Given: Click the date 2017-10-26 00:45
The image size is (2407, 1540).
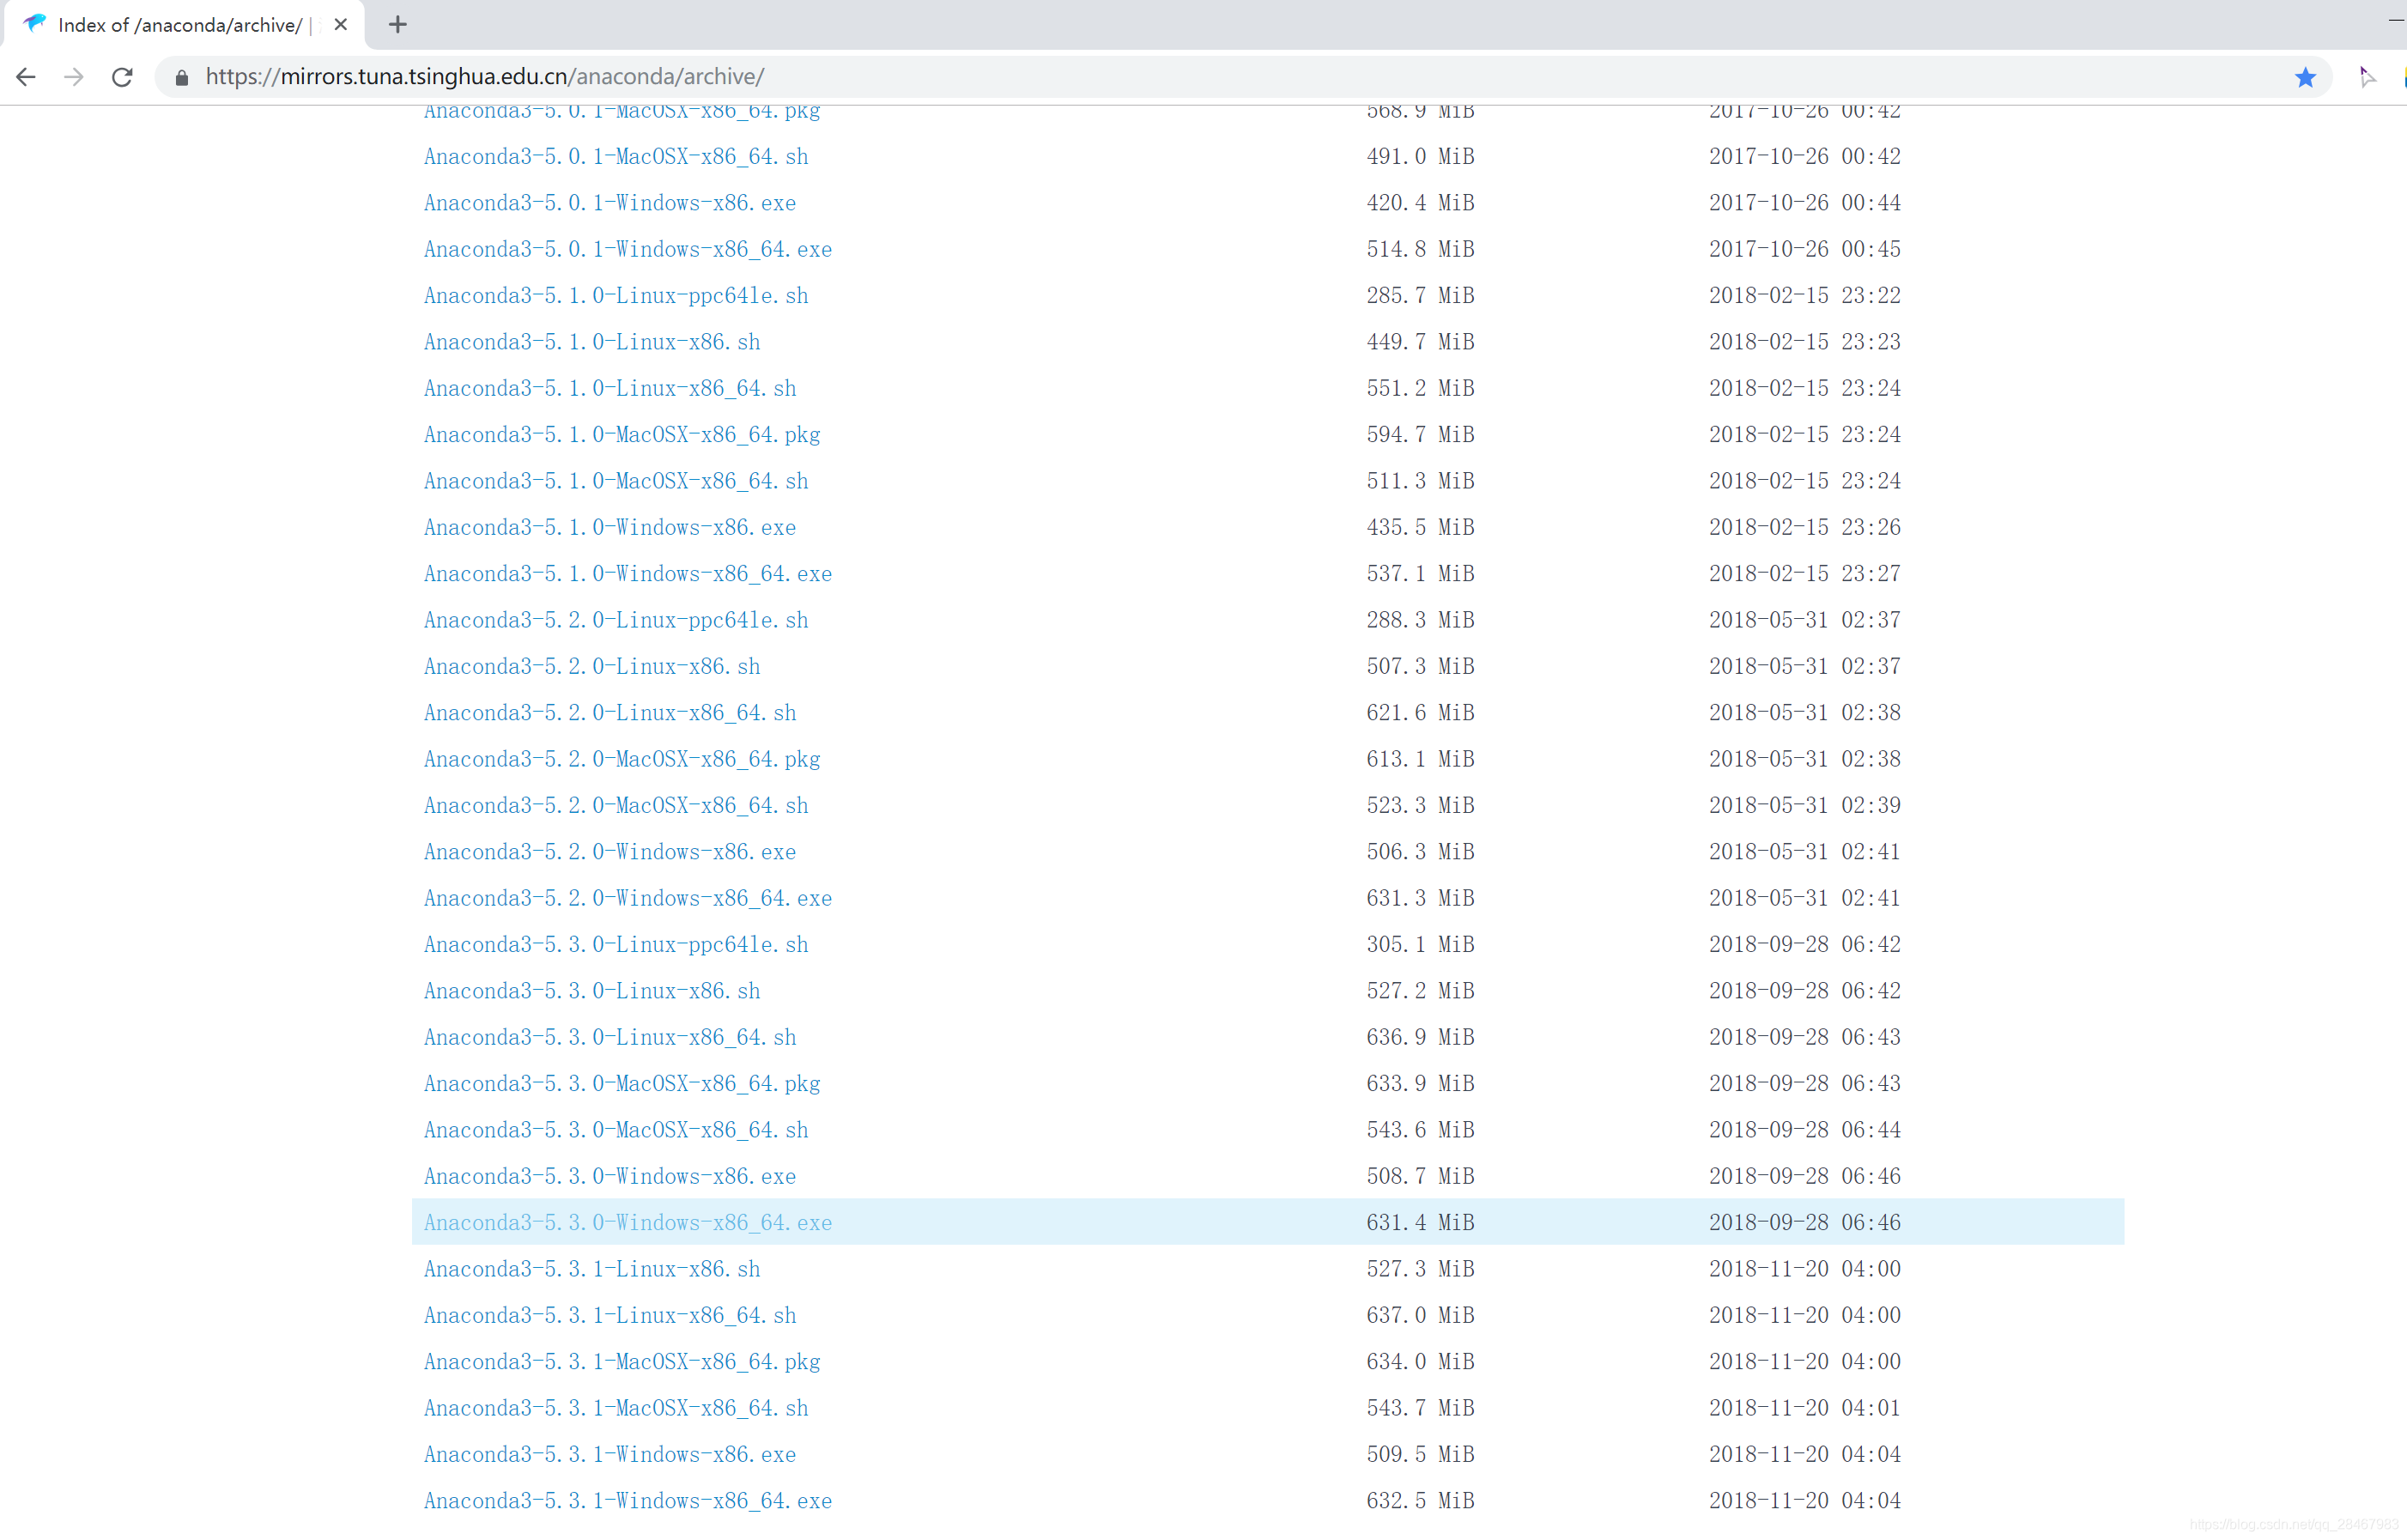Looking at the screenshot, I should coord(1805,249).
